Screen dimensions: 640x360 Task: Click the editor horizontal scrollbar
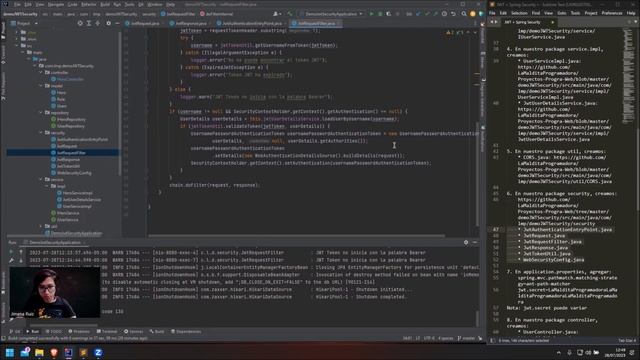pyautogui.click(x=296, y=236)
